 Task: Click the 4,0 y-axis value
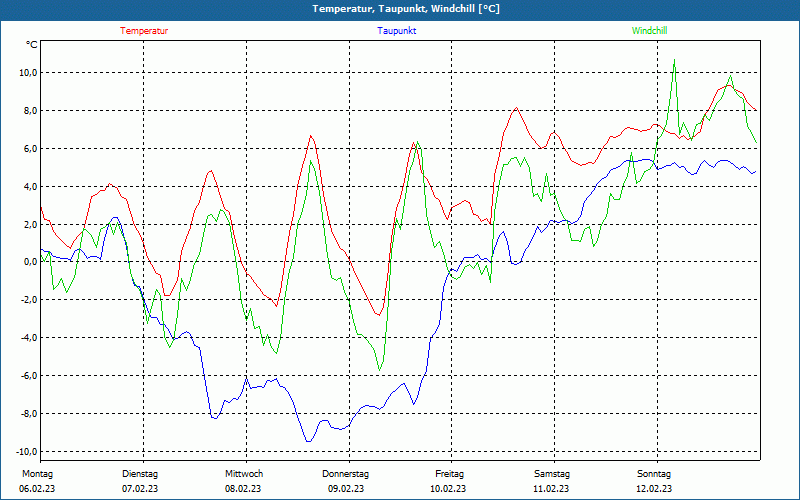tap(30, 187)
